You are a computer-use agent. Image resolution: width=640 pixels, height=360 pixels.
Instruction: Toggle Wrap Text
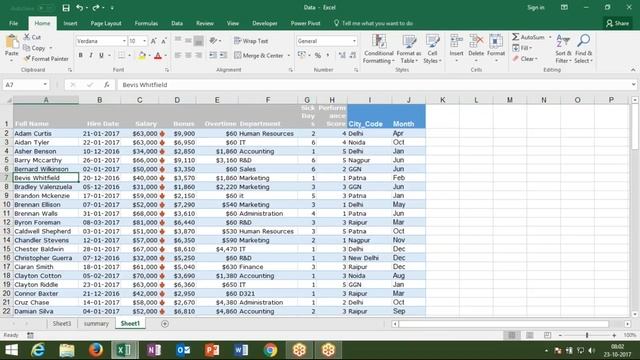251,41
